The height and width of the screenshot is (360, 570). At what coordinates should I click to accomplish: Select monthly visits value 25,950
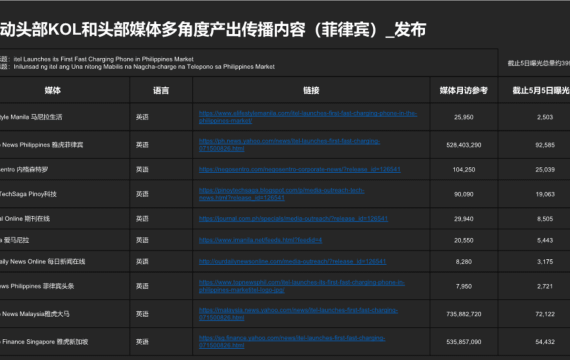(x=464, y=117)
